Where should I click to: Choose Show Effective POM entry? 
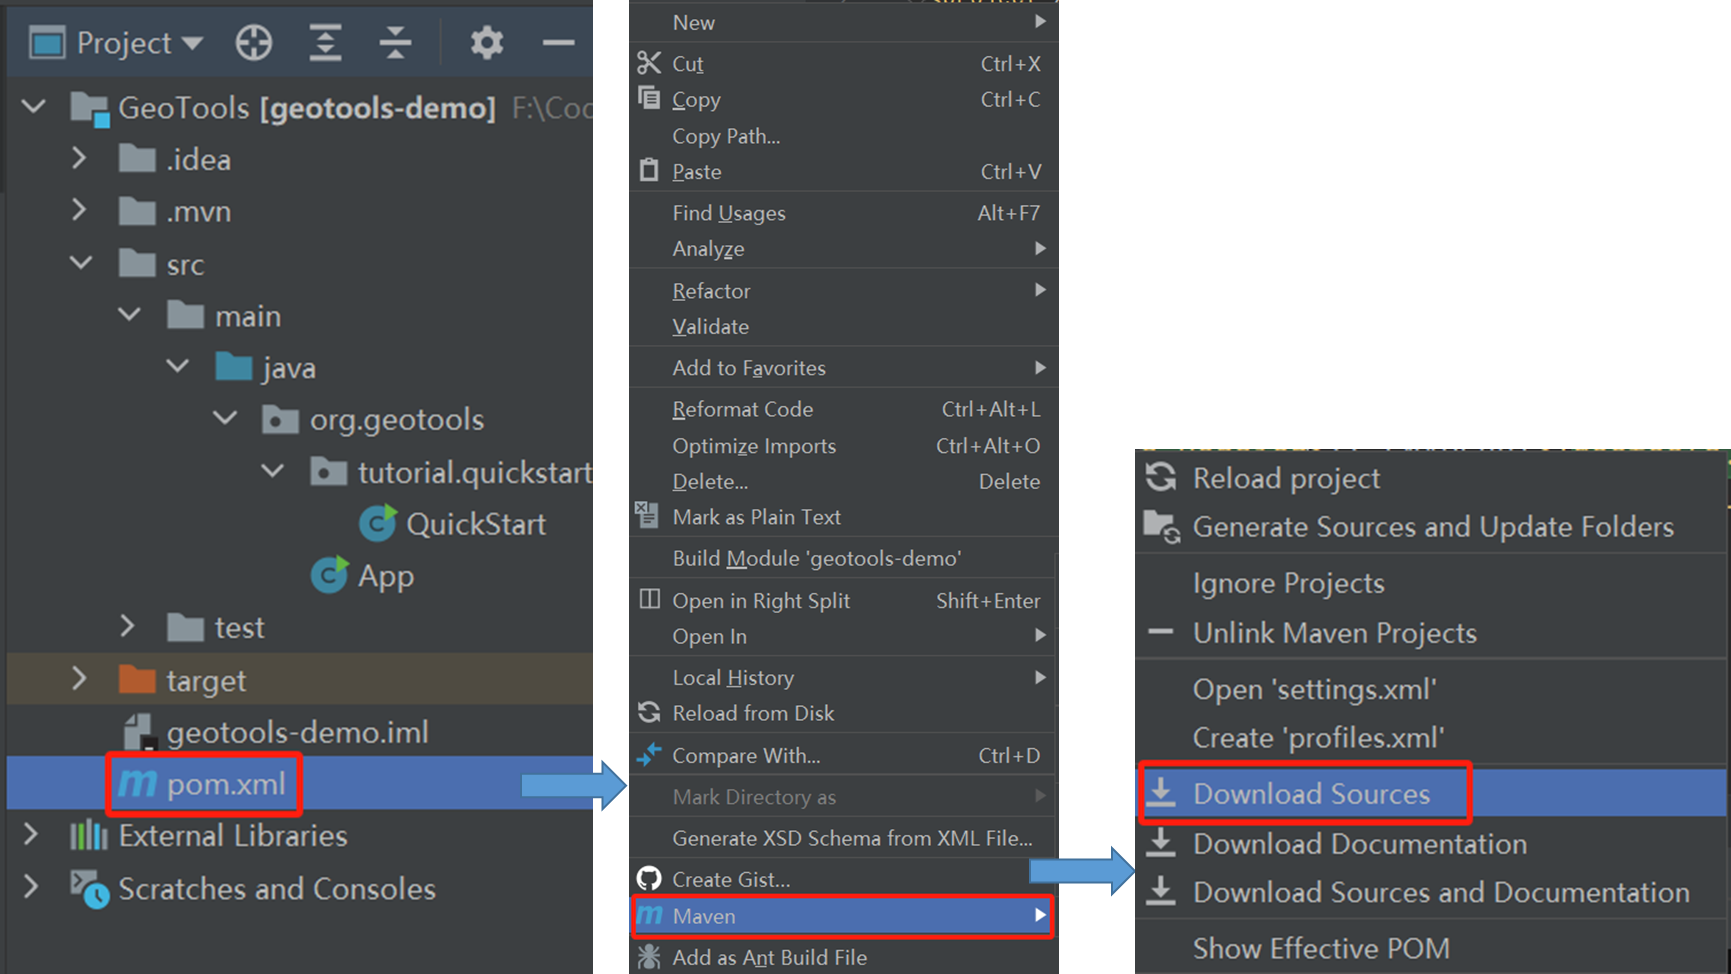tap(1430, 948)
